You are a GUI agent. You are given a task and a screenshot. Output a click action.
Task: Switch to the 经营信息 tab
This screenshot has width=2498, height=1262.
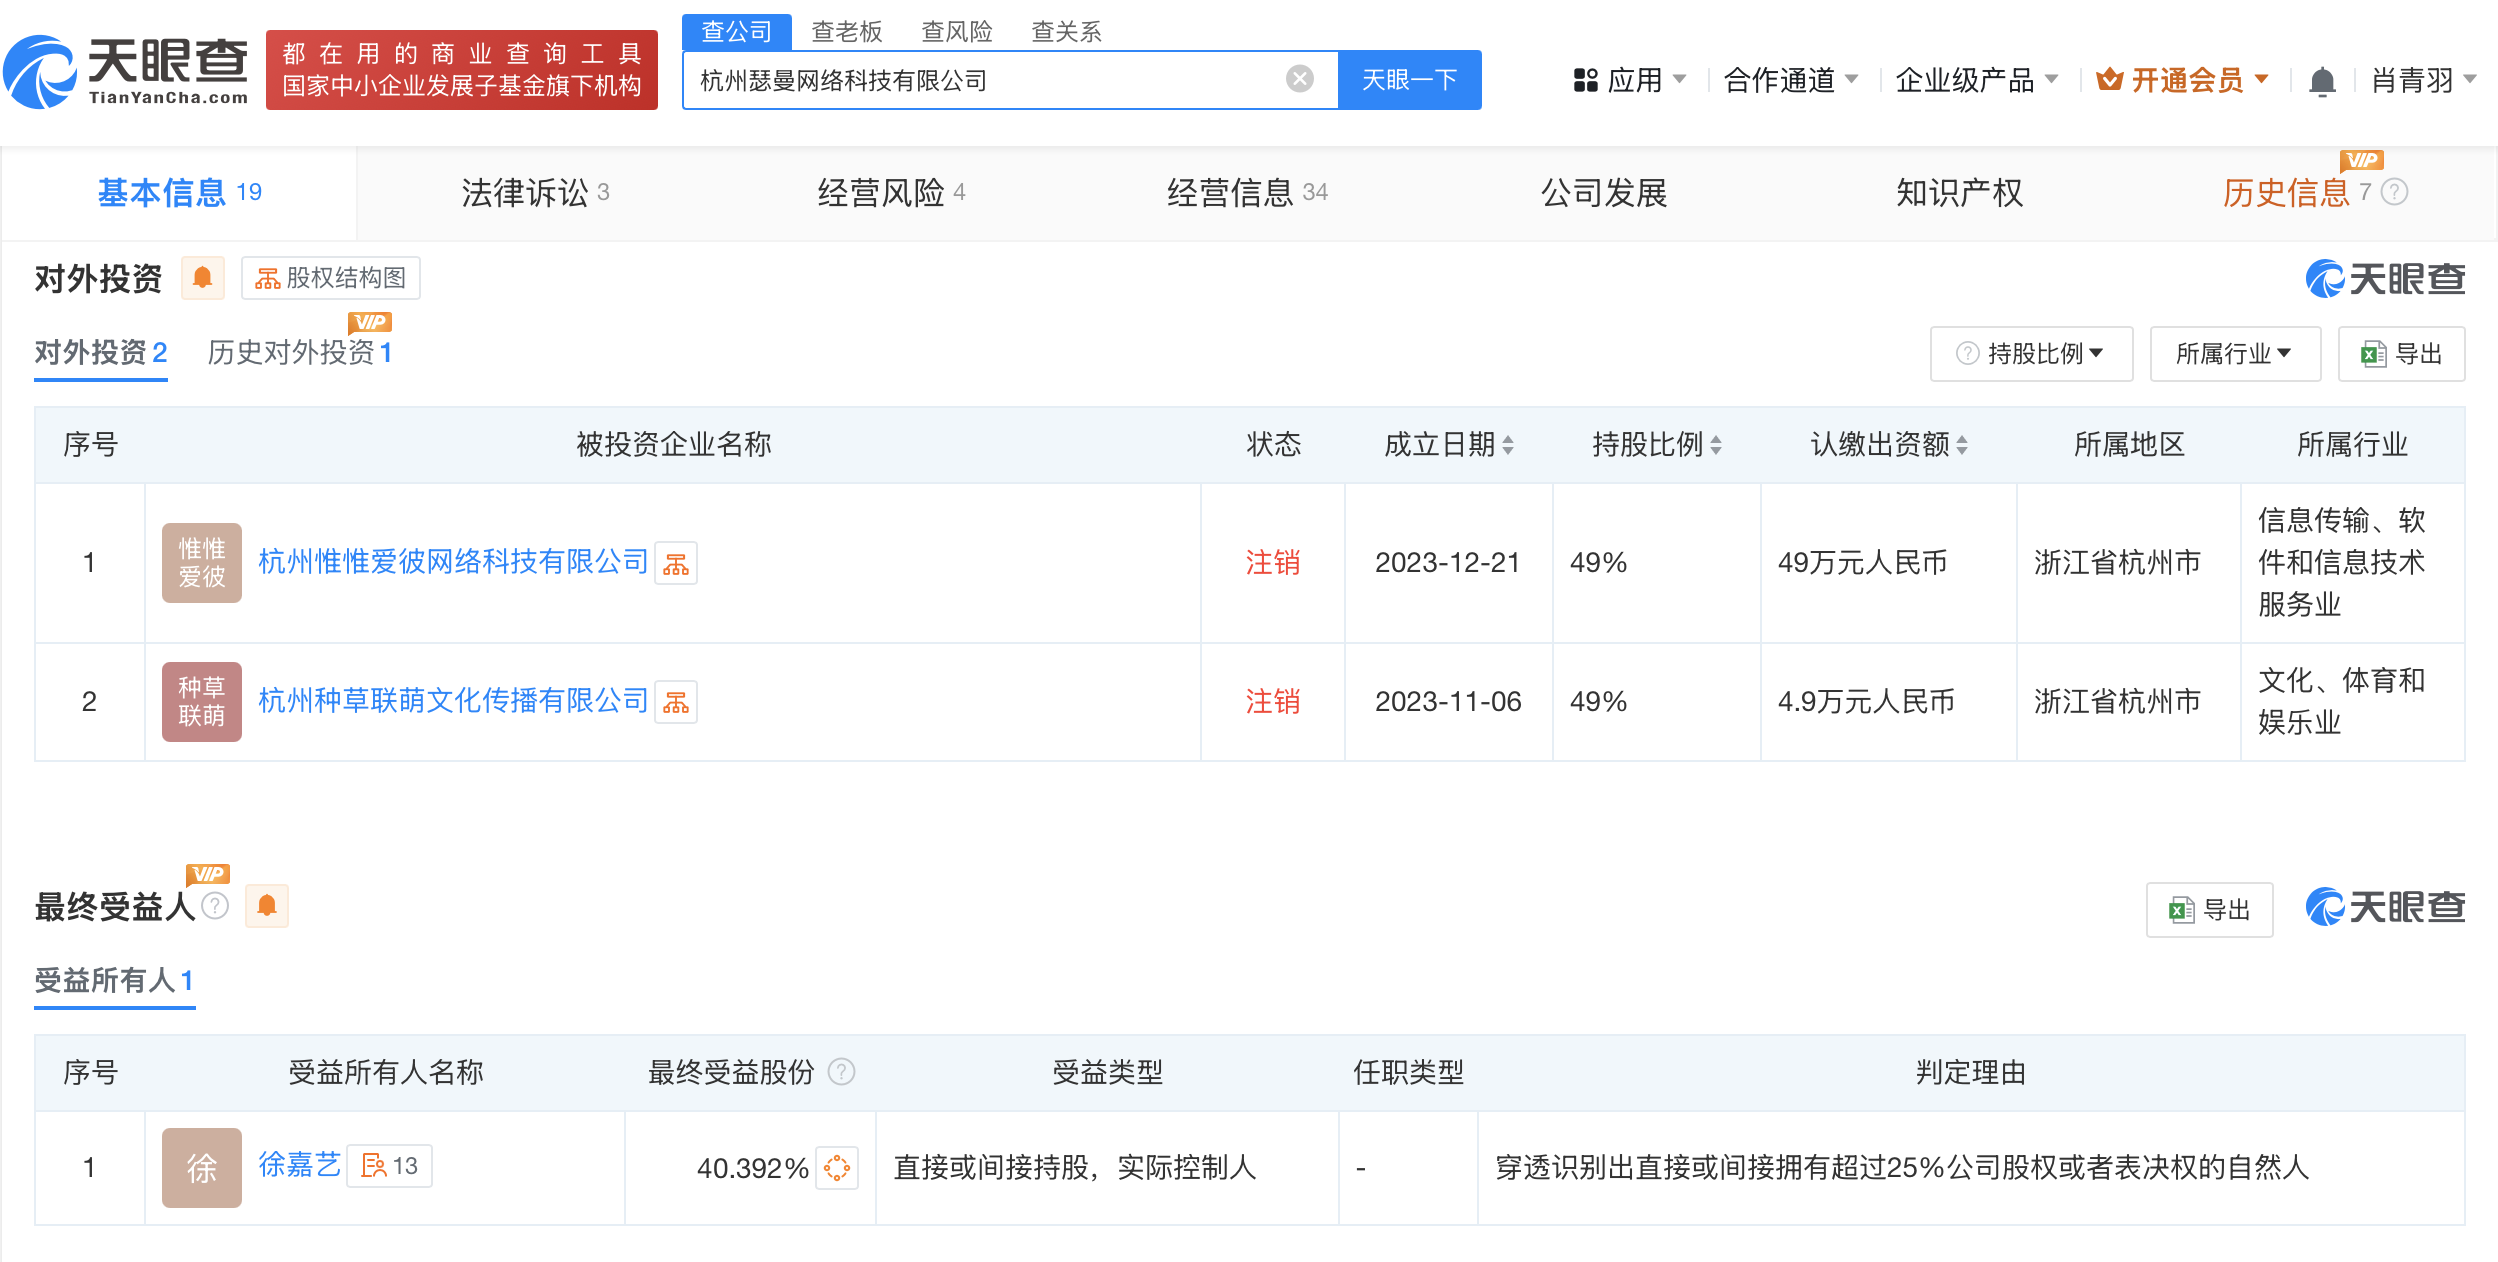coord(1247,192)
